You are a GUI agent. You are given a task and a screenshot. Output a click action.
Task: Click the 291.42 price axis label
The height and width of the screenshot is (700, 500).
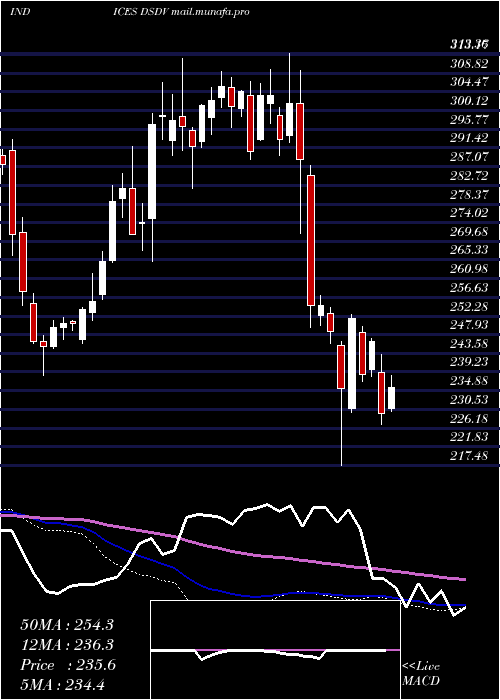click(x=469, y=138)
